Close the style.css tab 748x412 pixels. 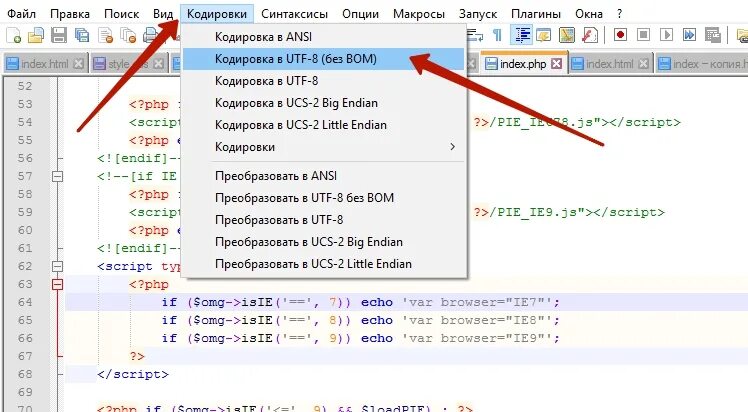[x=159, y=63]
